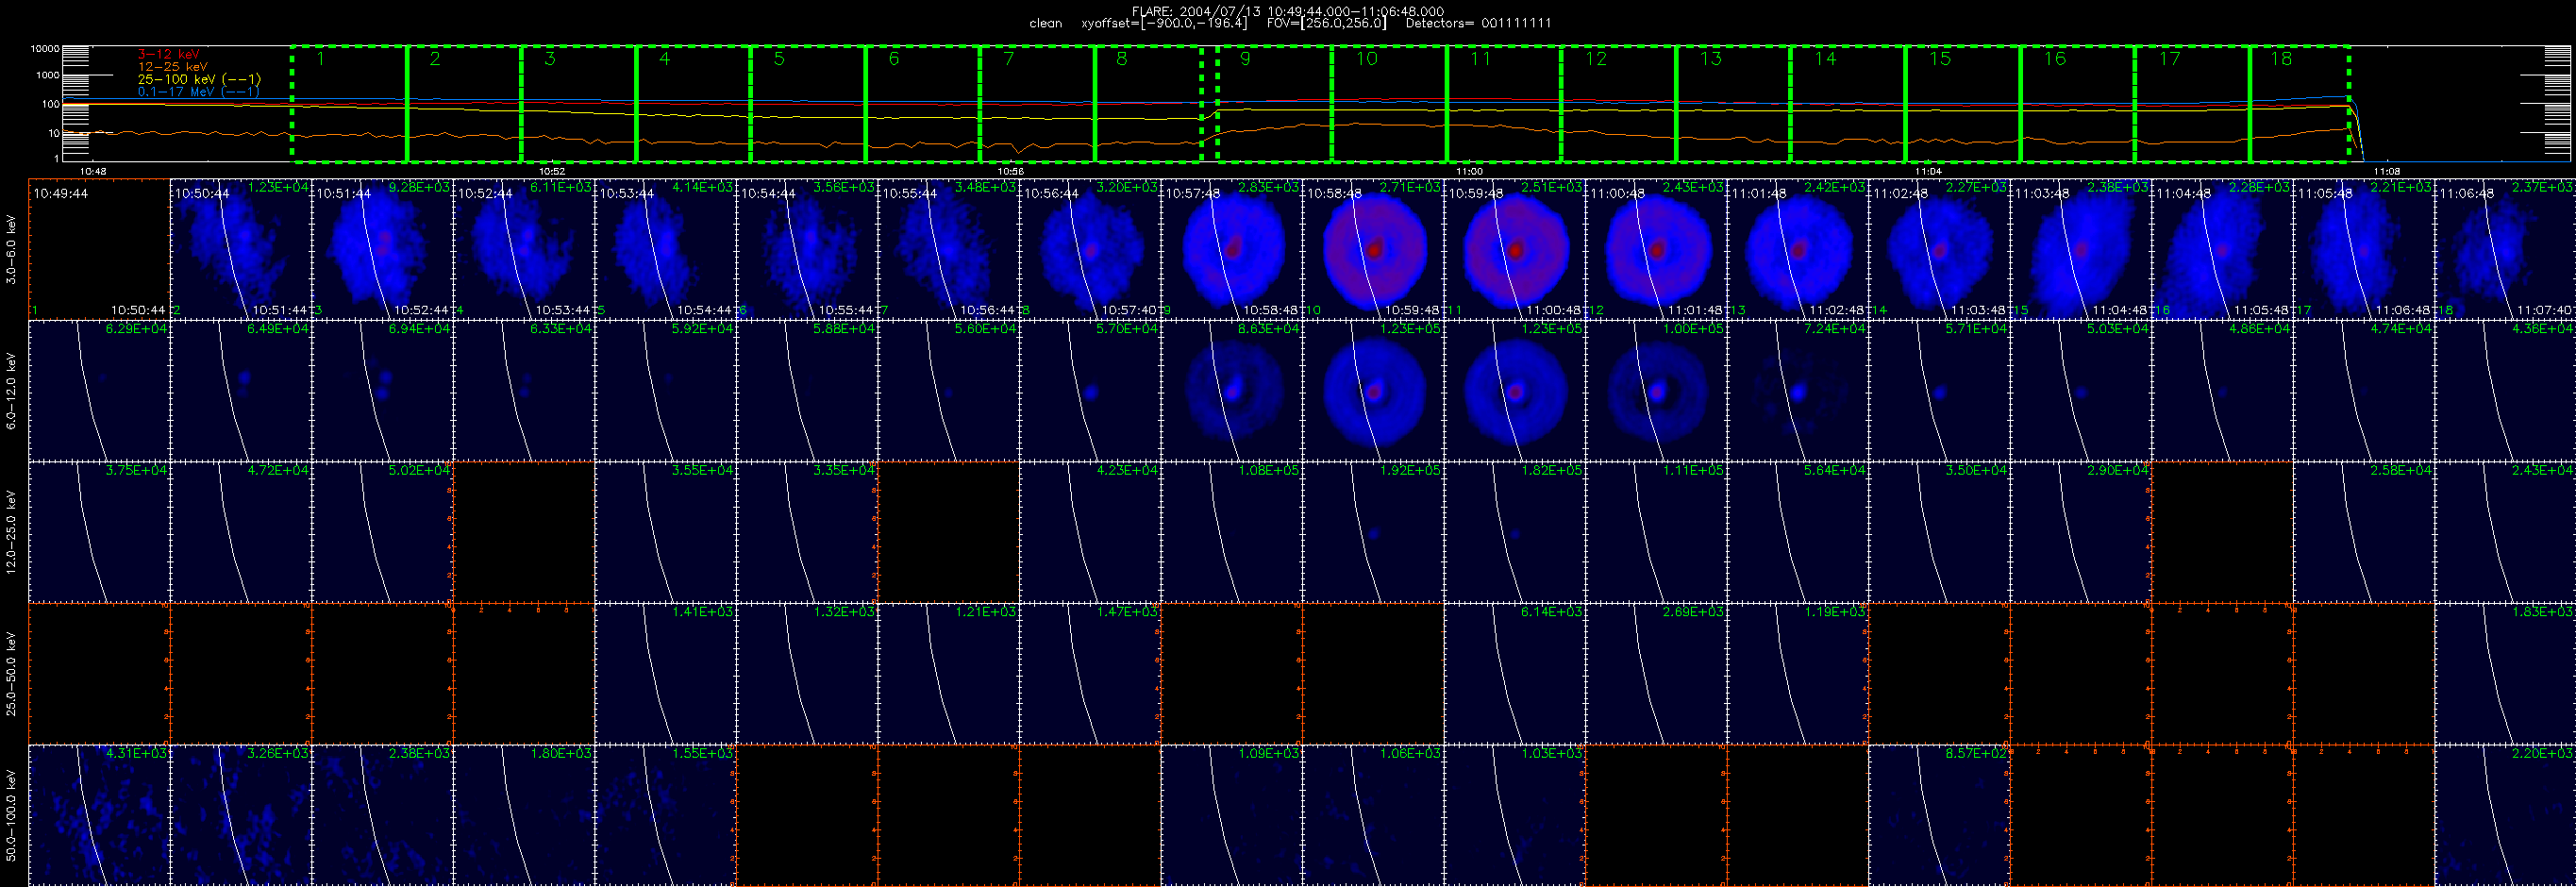Click the orange 12-25 keV legend entry
The image size is (2576, 887).
click(172, 66)
